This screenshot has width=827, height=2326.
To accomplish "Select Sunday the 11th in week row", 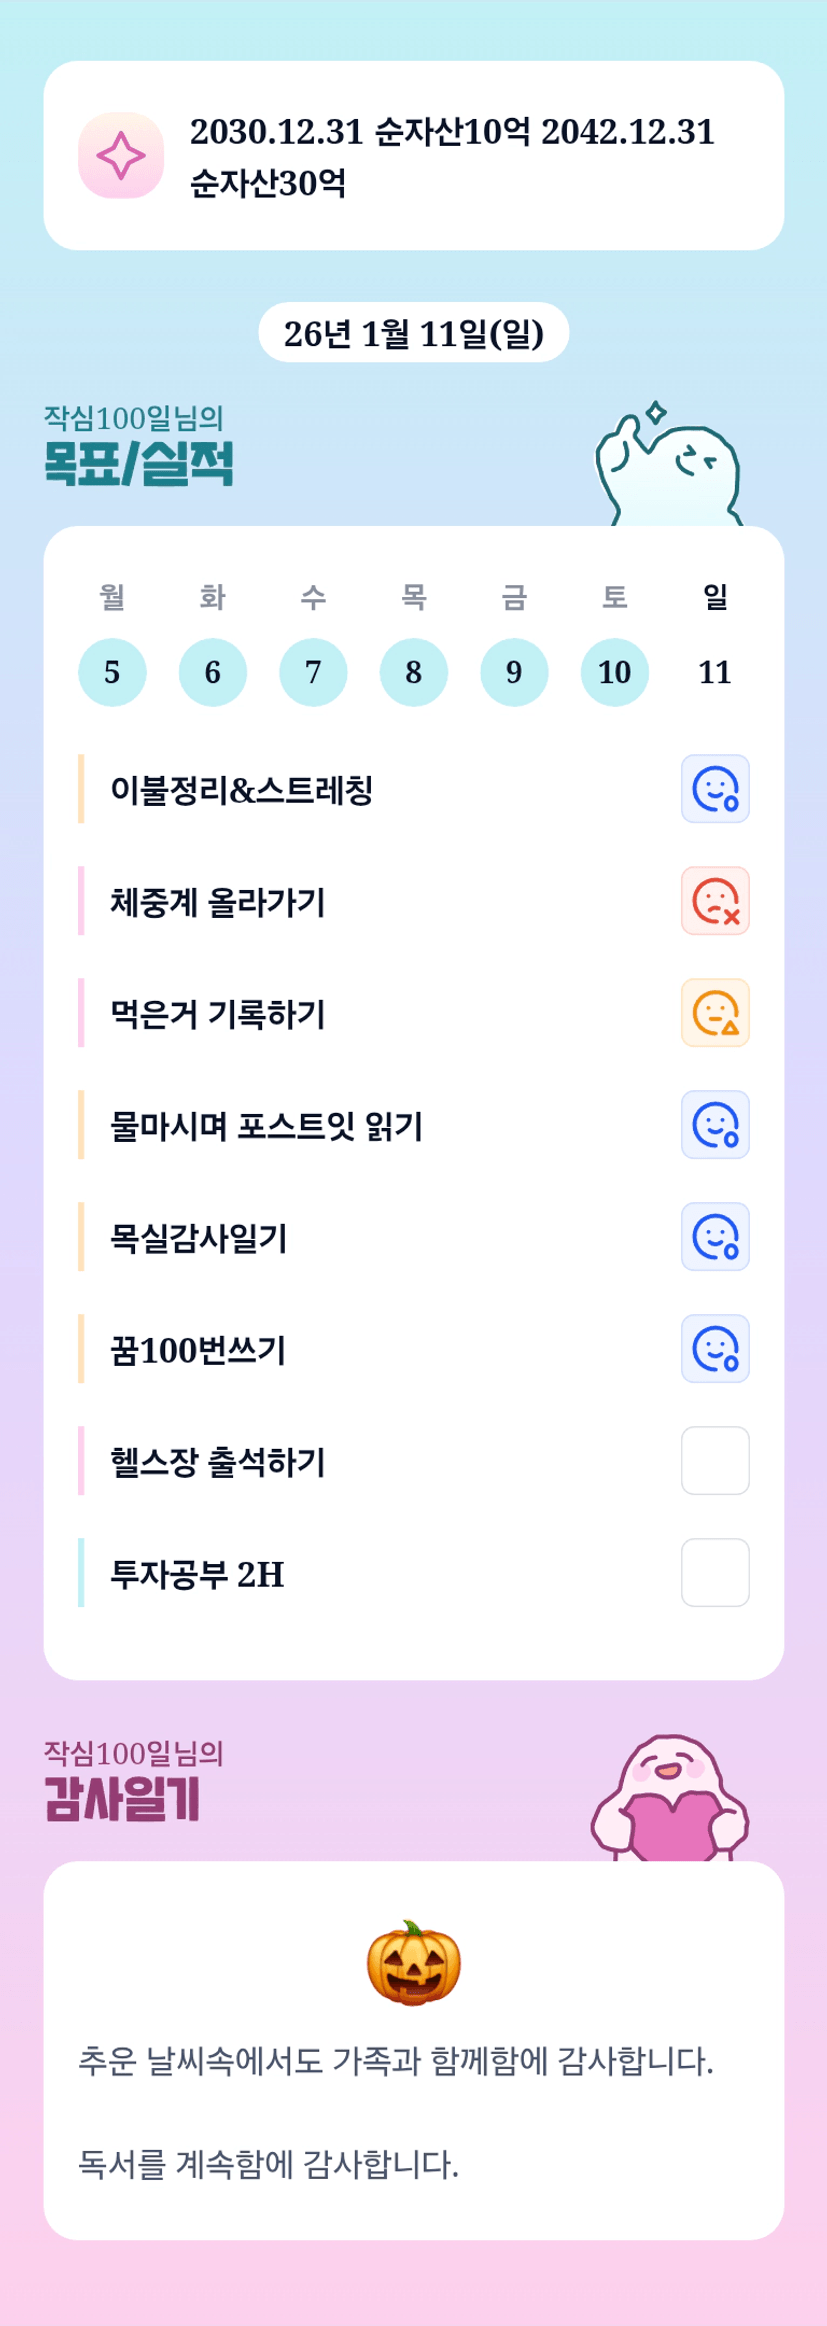I will (715, 672).
